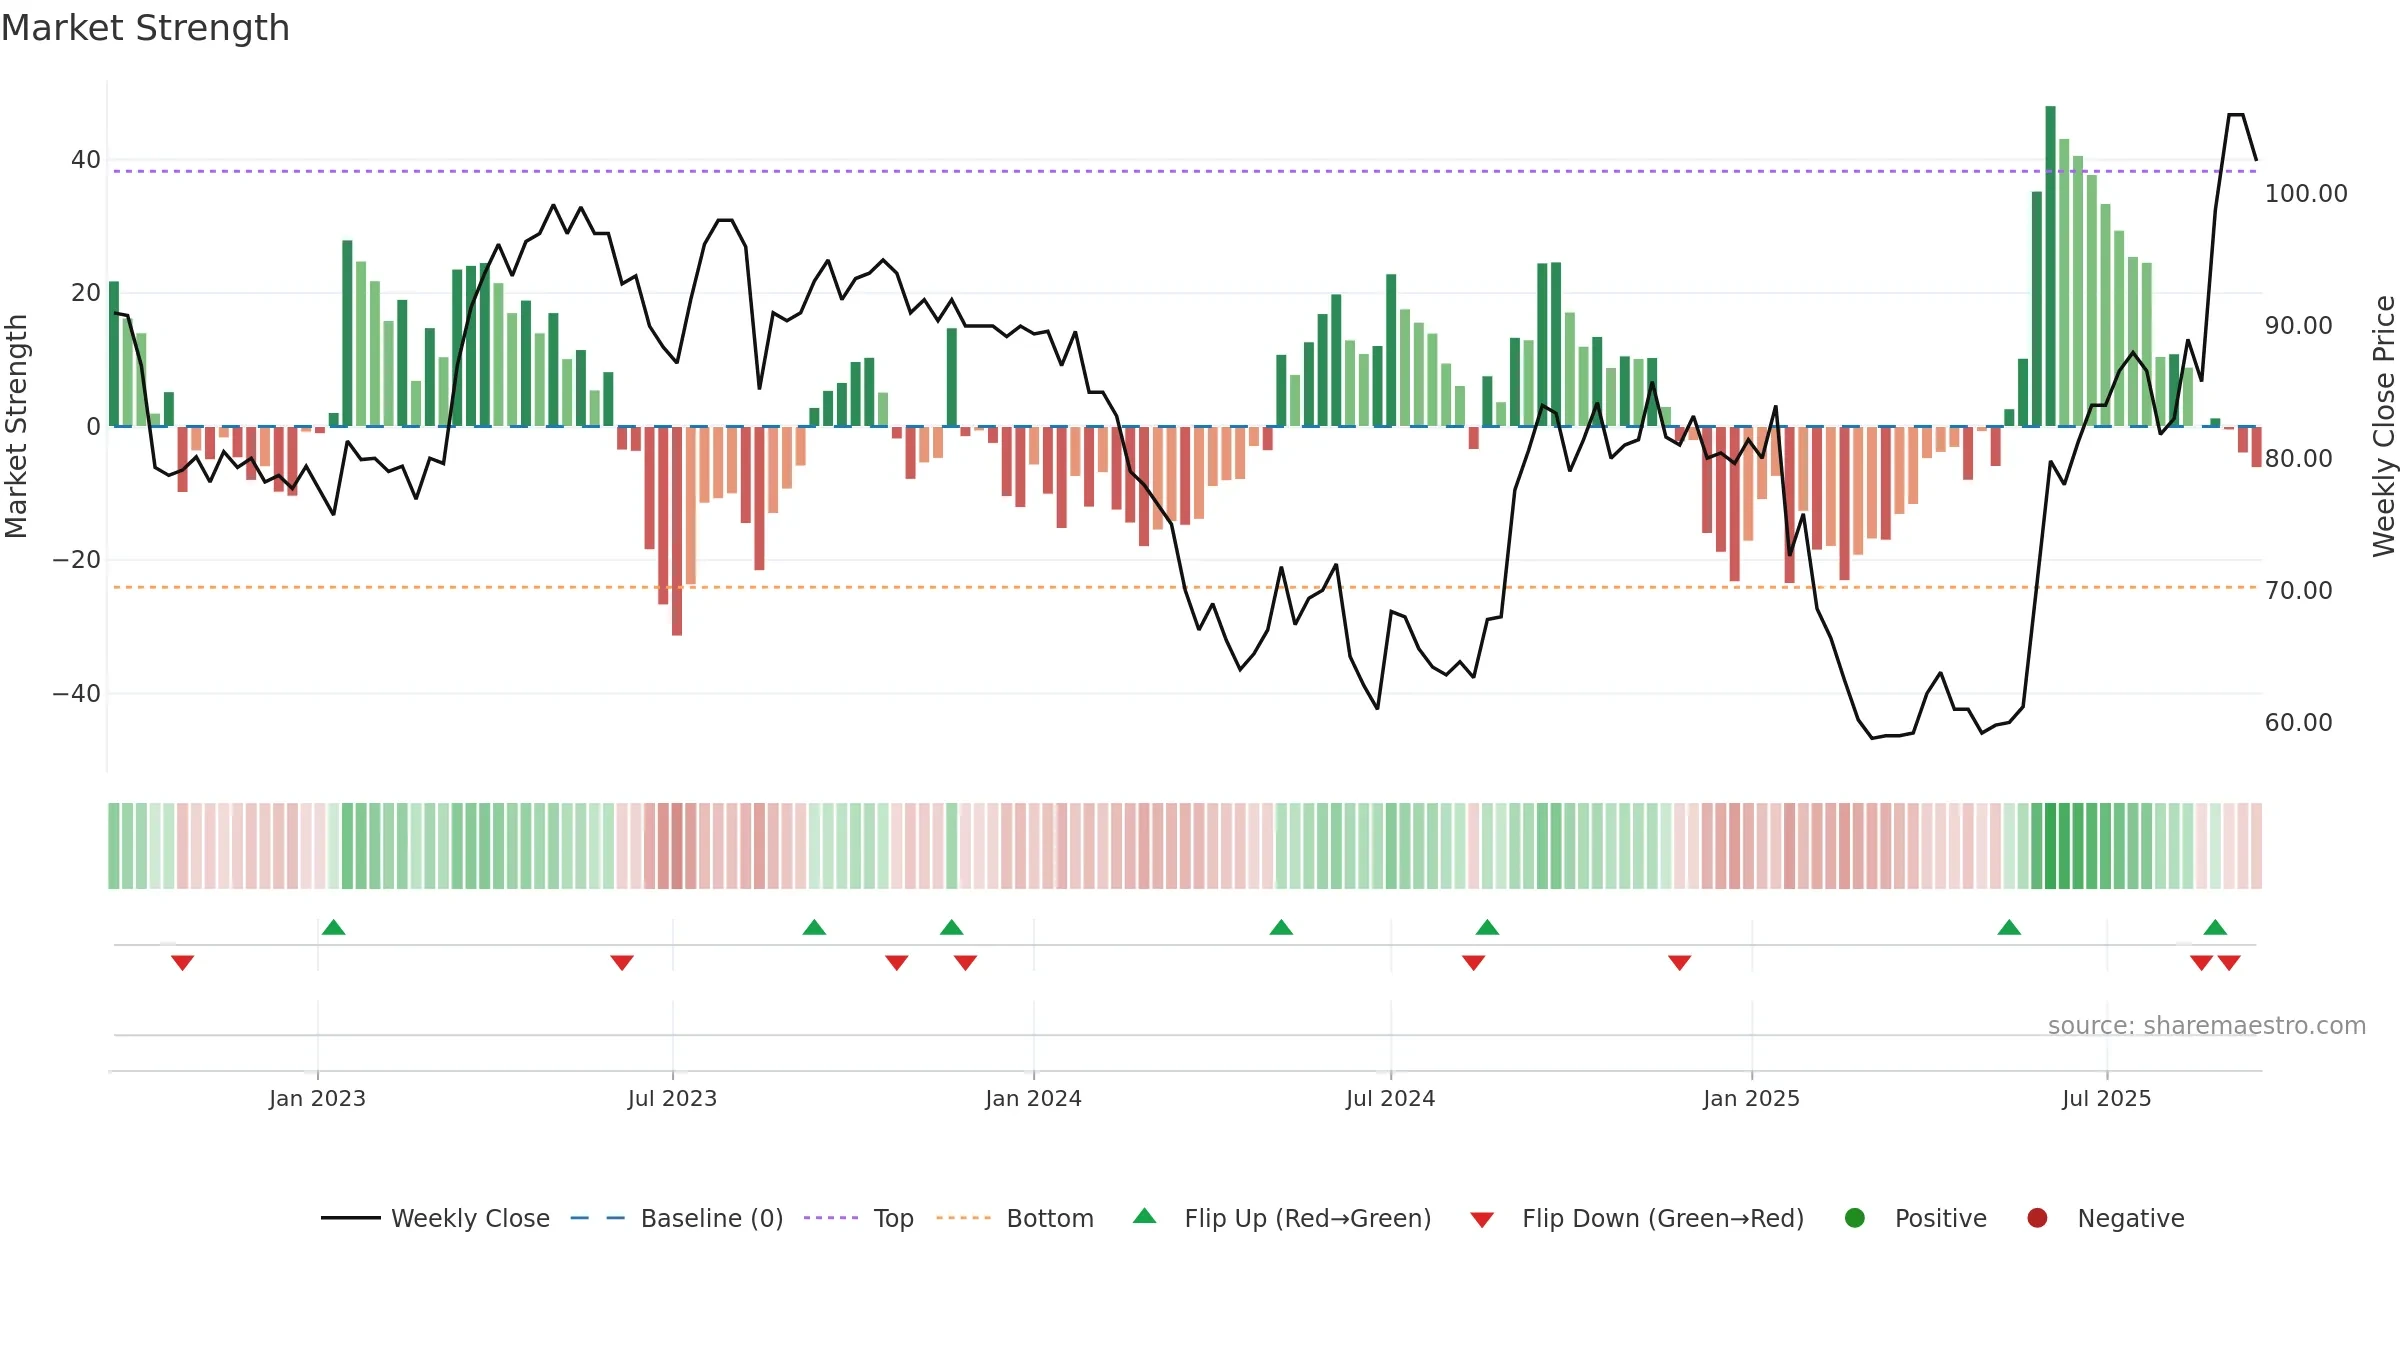The width and height of the screenshot is (2400, 1350).
Task: Click the tallest green bar near Jul 2025
Action: [x=2050, y=266]
